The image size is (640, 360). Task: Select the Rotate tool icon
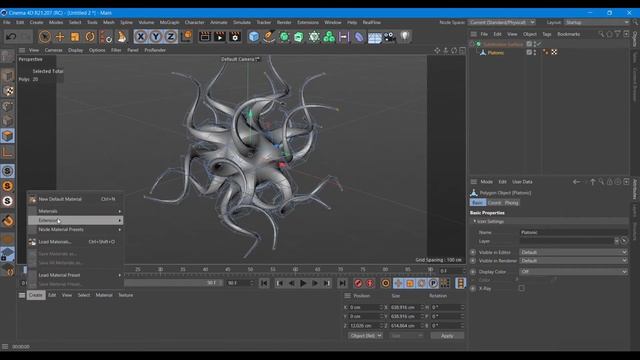[90, 37]
